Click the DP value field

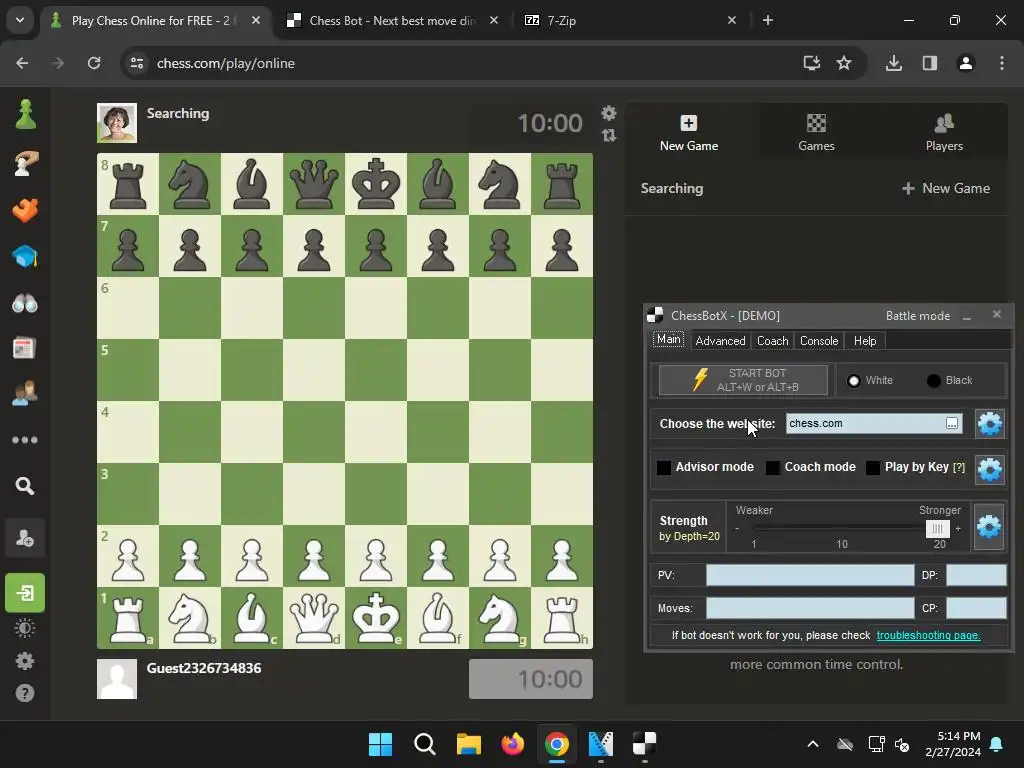[976, 575]
